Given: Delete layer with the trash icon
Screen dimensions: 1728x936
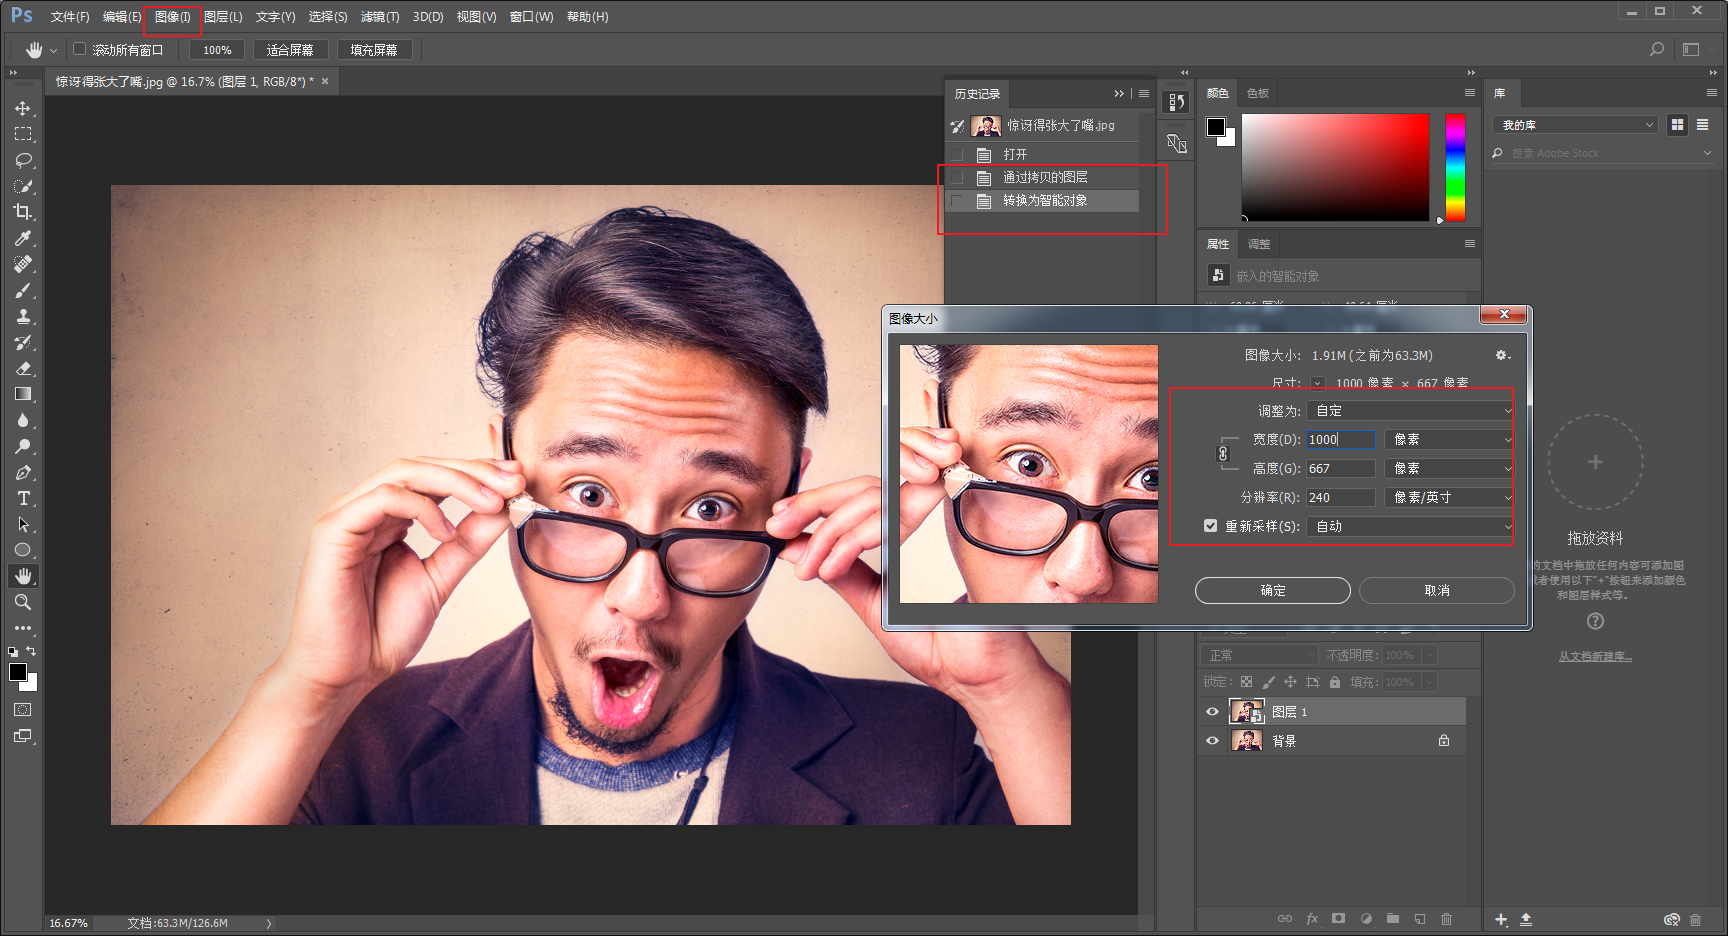Looking at the screenshot, I should (x=1446, y=918).
